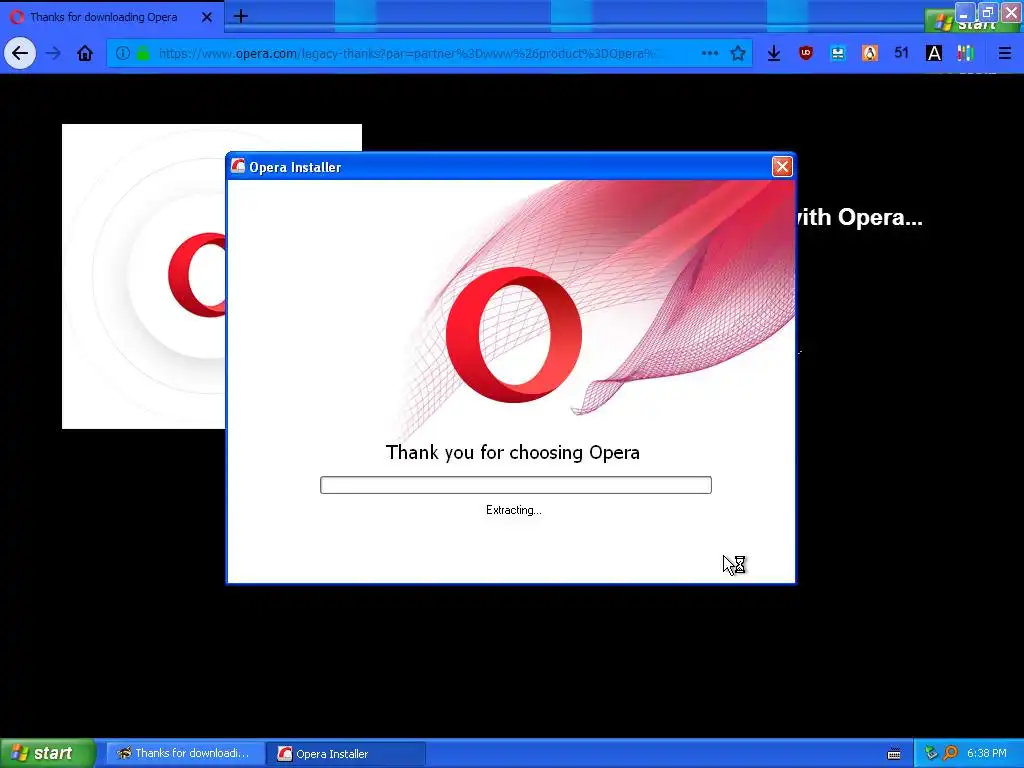Click the orange penguin extension icon
1024x768 pixels.
pos(870,53)
